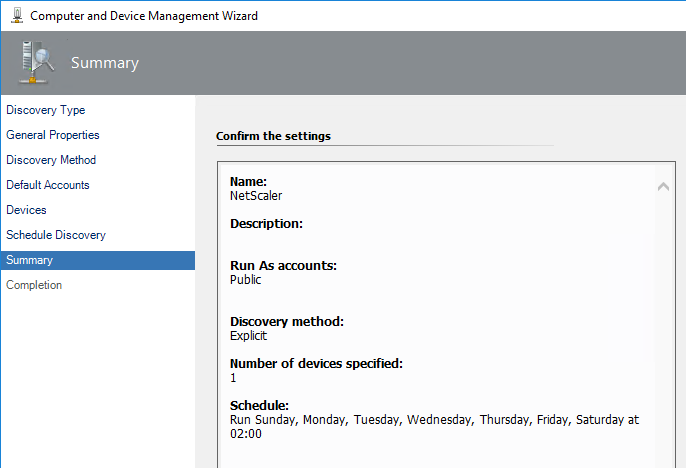Viewport: 686px width, 468px height.
Task: Select Default Accounts in the wizard sidebar
Action: pos(48,185)
